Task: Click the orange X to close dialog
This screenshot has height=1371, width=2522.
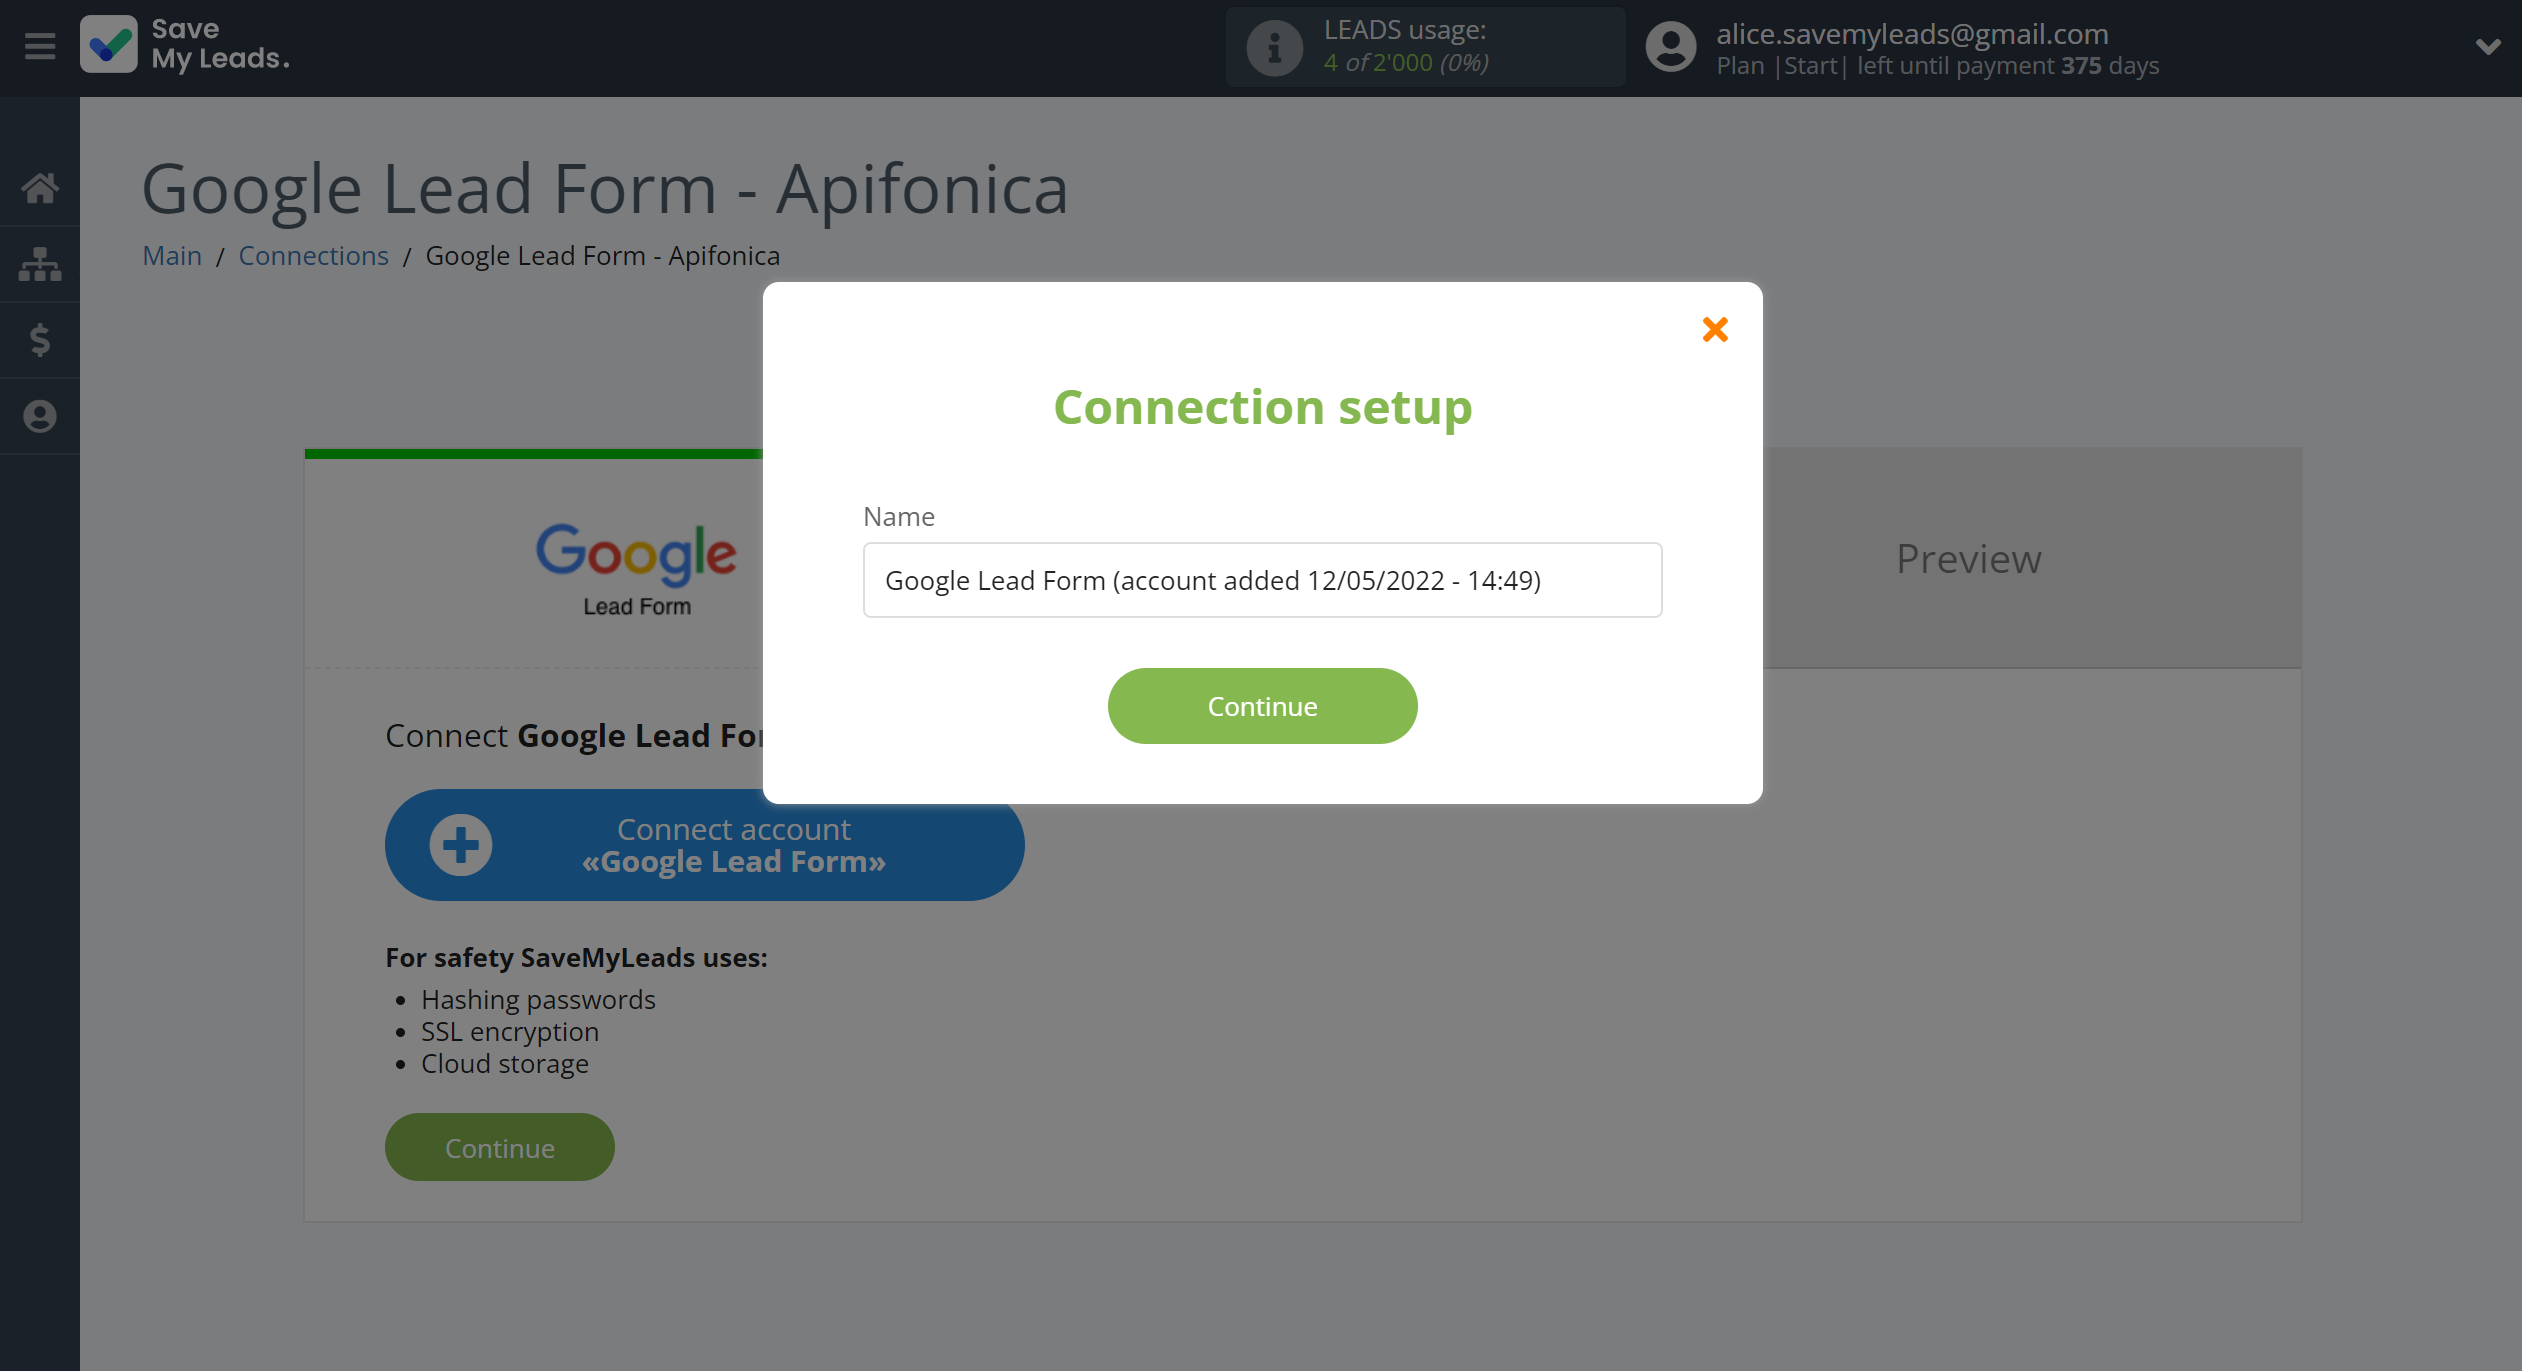Action: tap(1713, 329)
